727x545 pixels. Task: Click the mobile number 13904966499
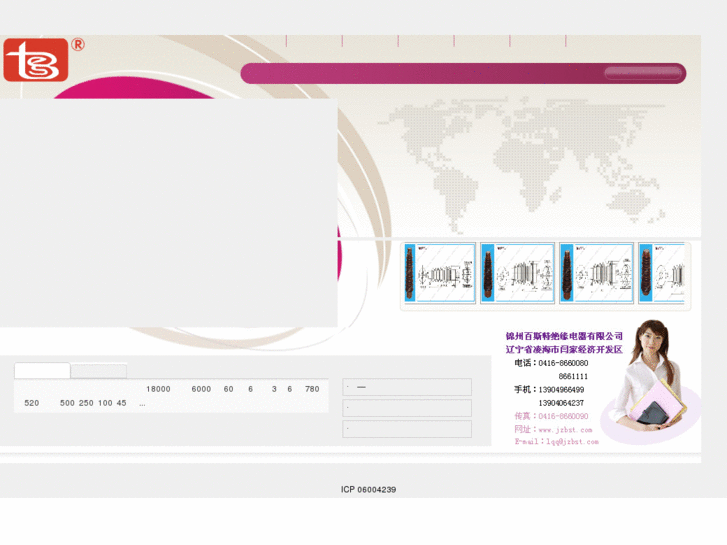(561, 390)
